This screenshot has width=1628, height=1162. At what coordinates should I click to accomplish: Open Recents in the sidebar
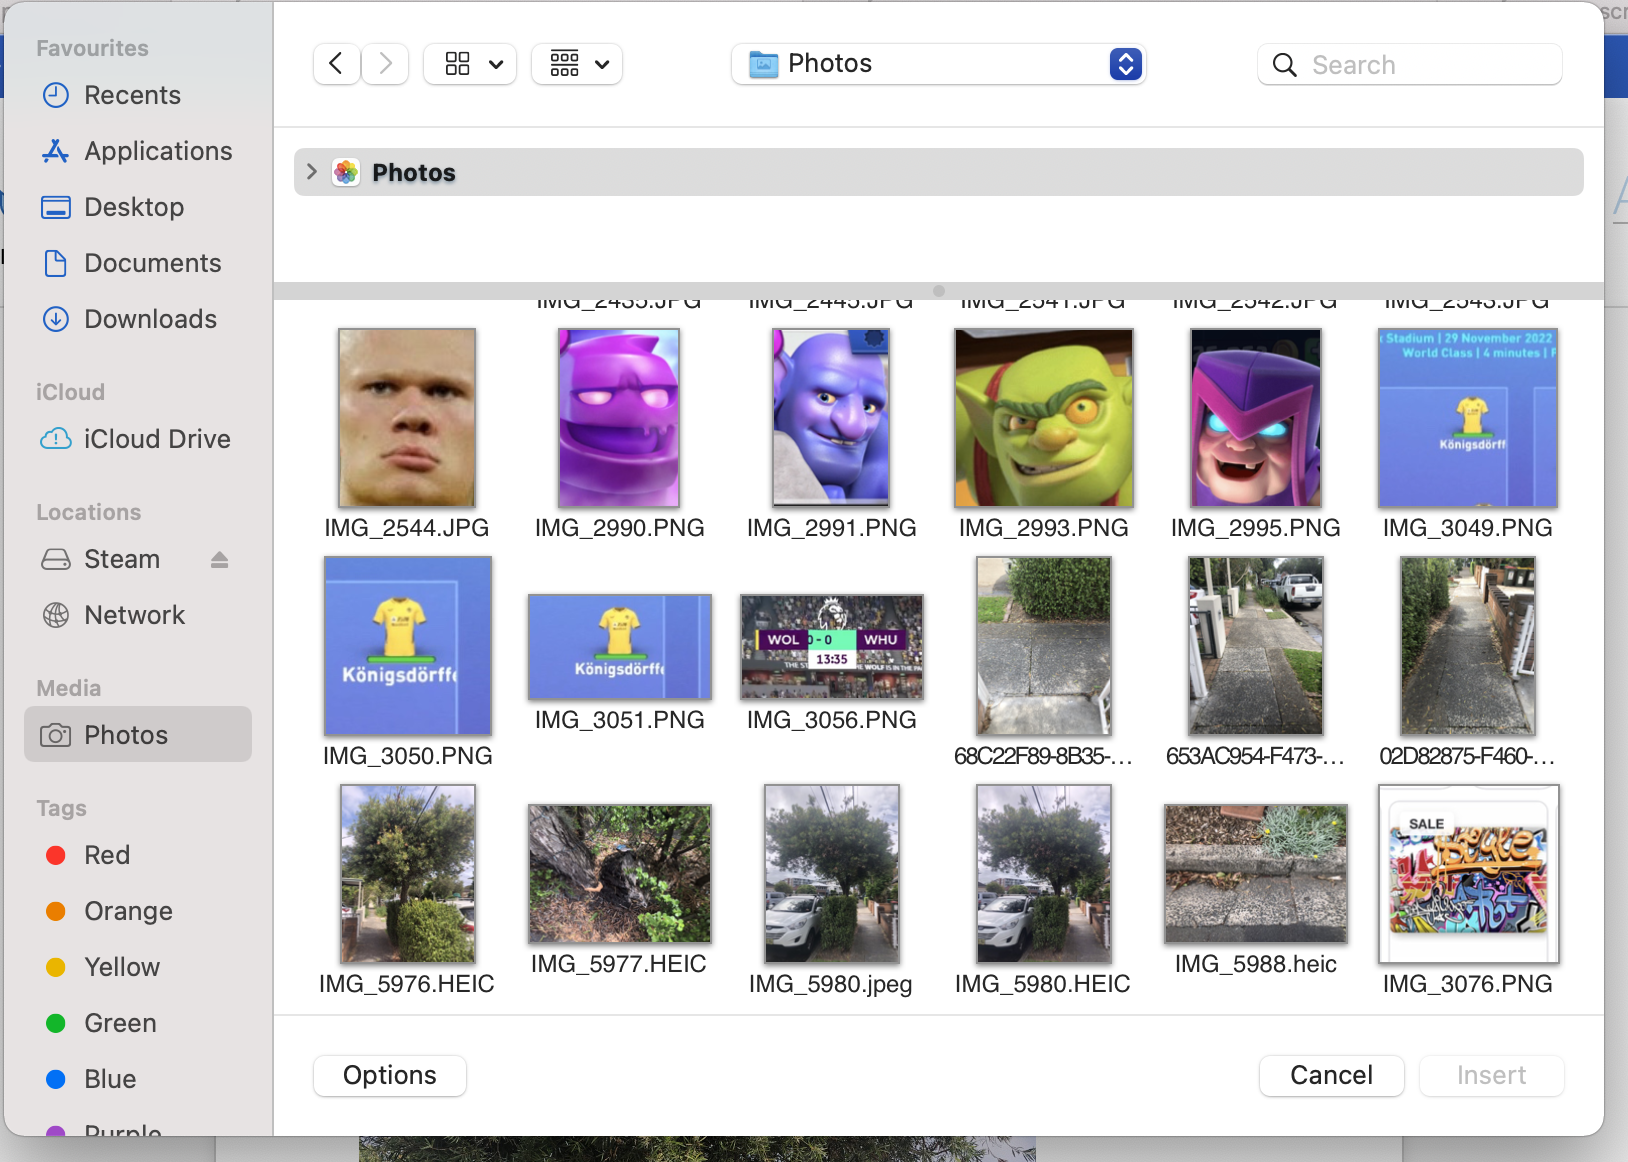[x=138, y=95]
